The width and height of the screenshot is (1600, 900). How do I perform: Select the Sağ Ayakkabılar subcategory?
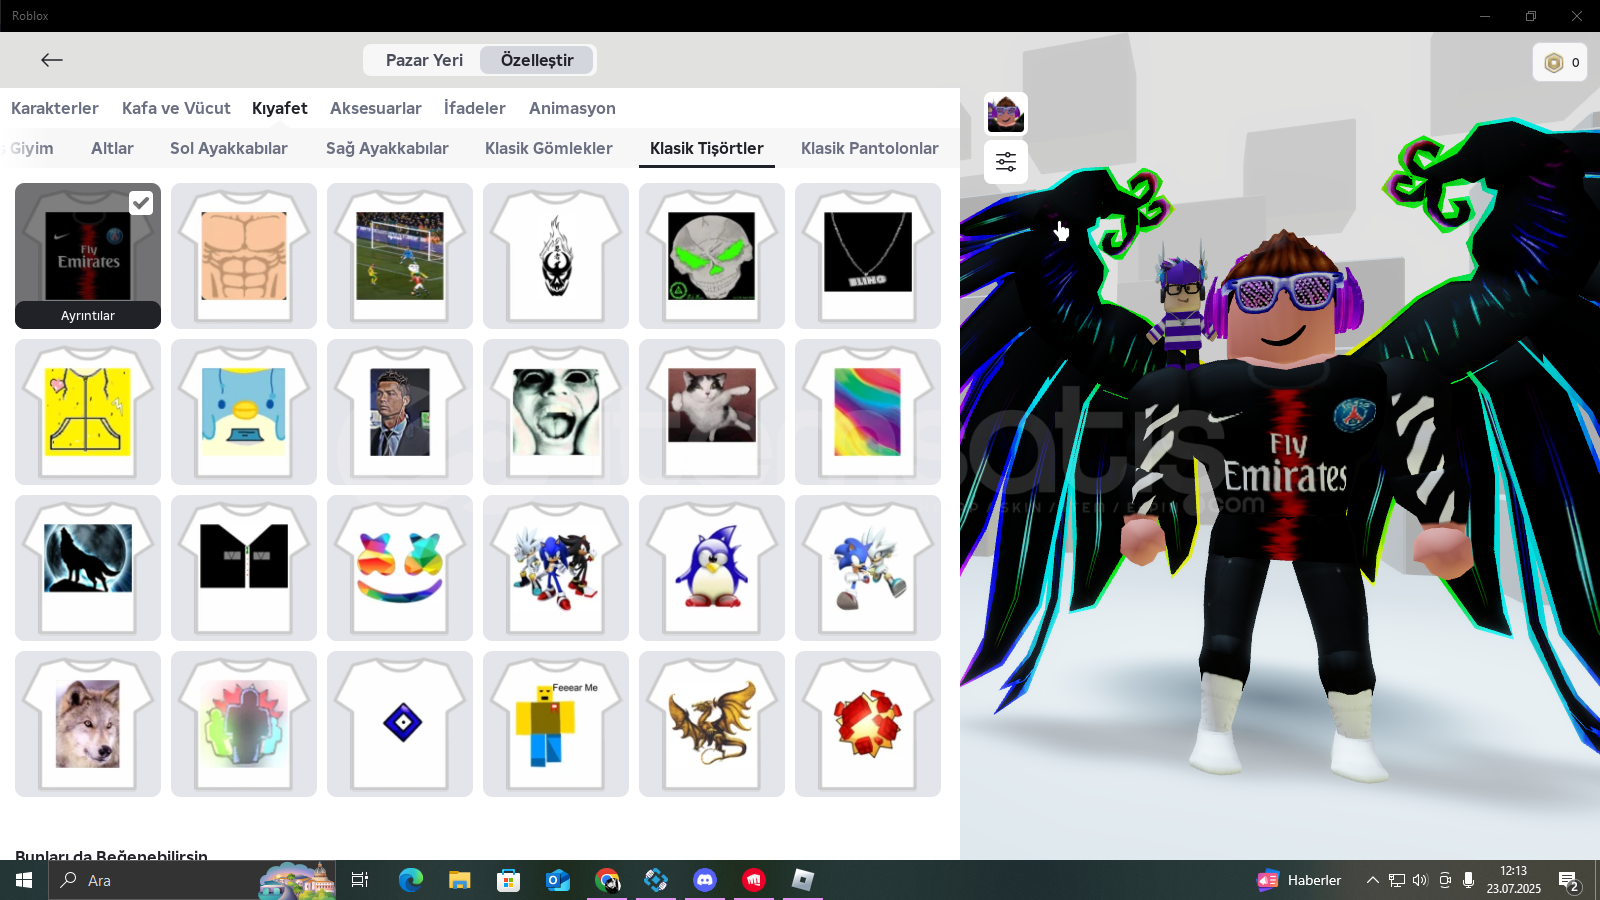coord(387,148)
